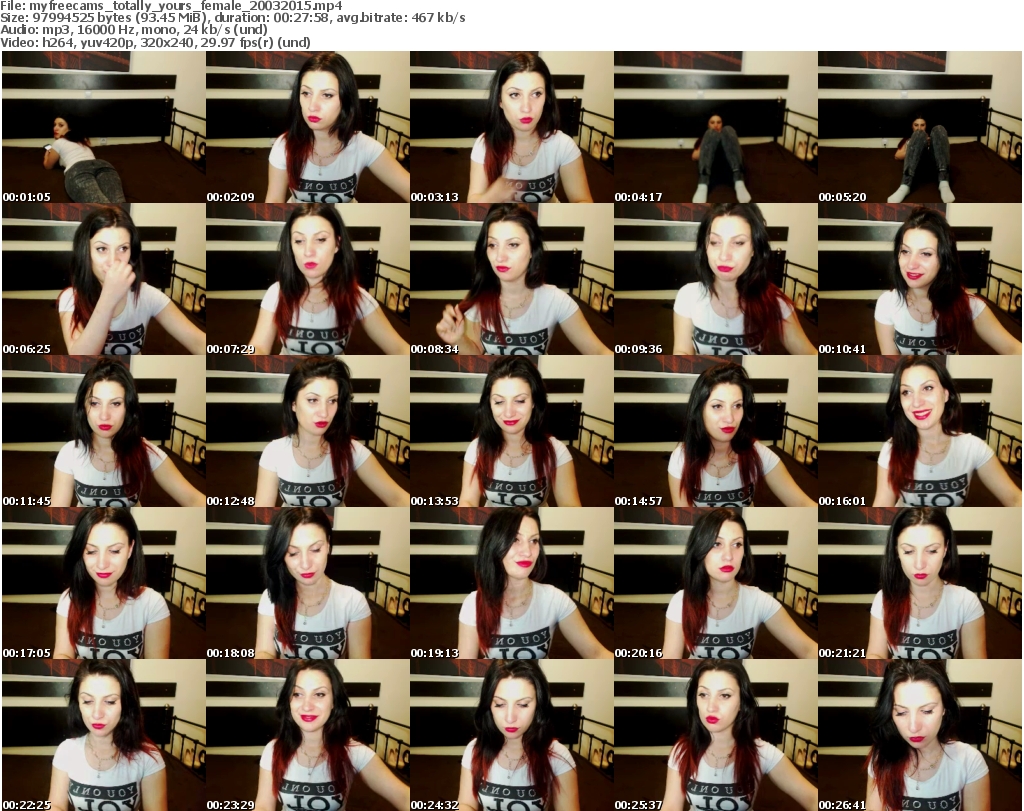Select the thumbnail frame at 00:17:05
Viewport: 1024px width, 811px height.
coord(103,584)
